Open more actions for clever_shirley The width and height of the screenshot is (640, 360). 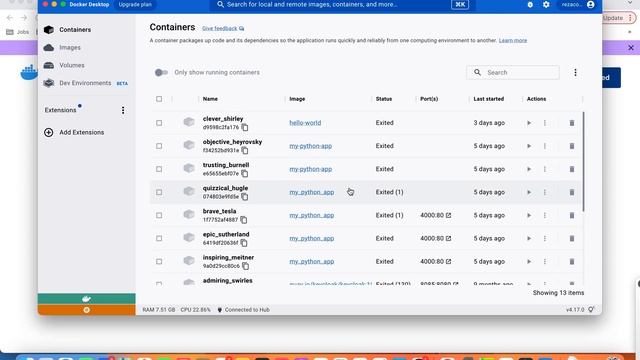click(544, 123)
